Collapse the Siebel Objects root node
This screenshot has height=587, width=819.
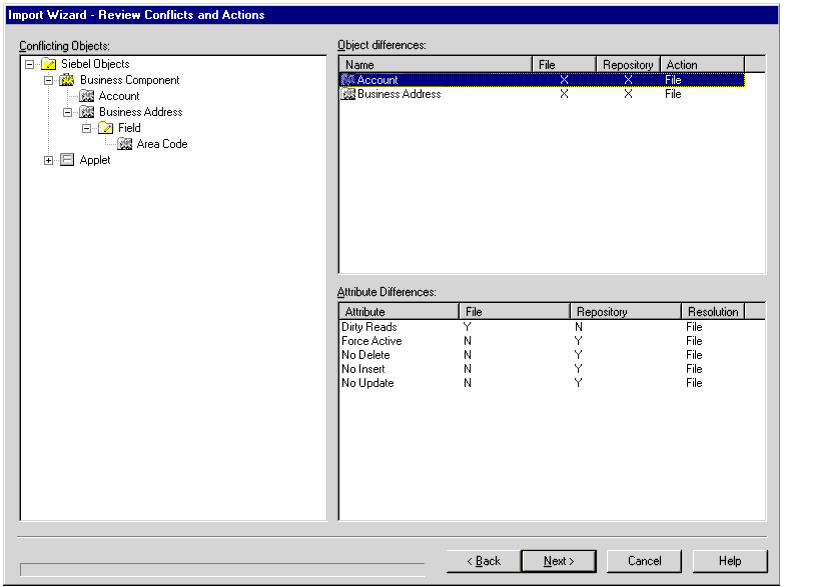[x=30, y=64]
